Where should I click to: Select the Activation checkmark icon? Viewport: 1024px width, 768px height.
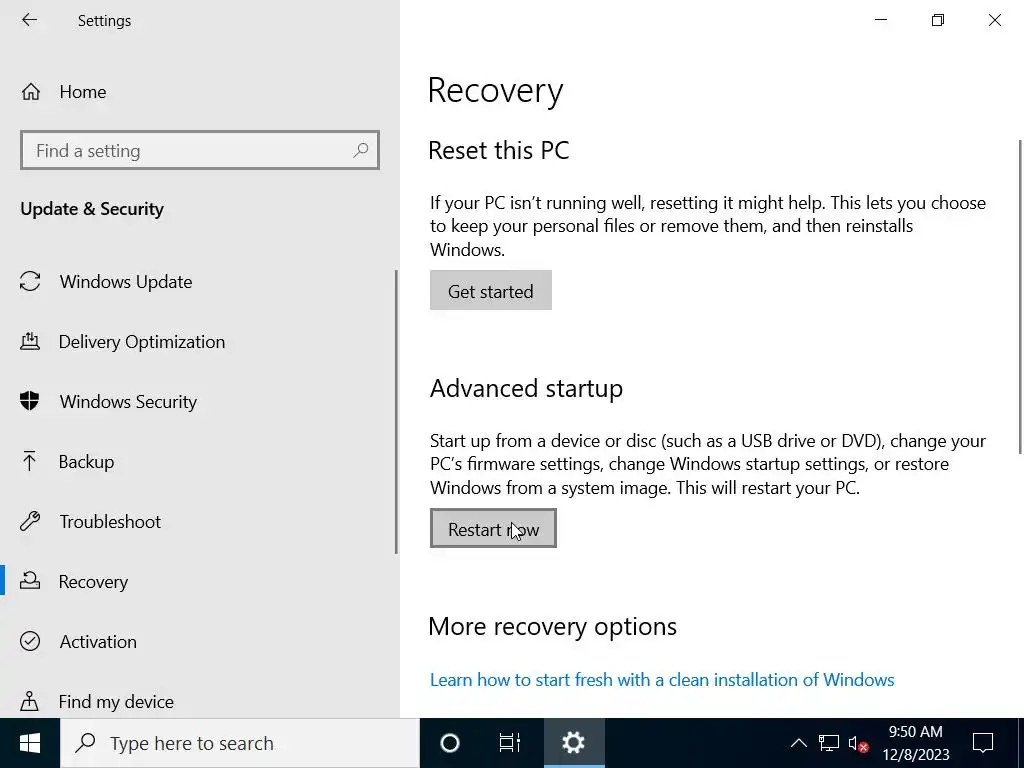click(x=30, y=641)
